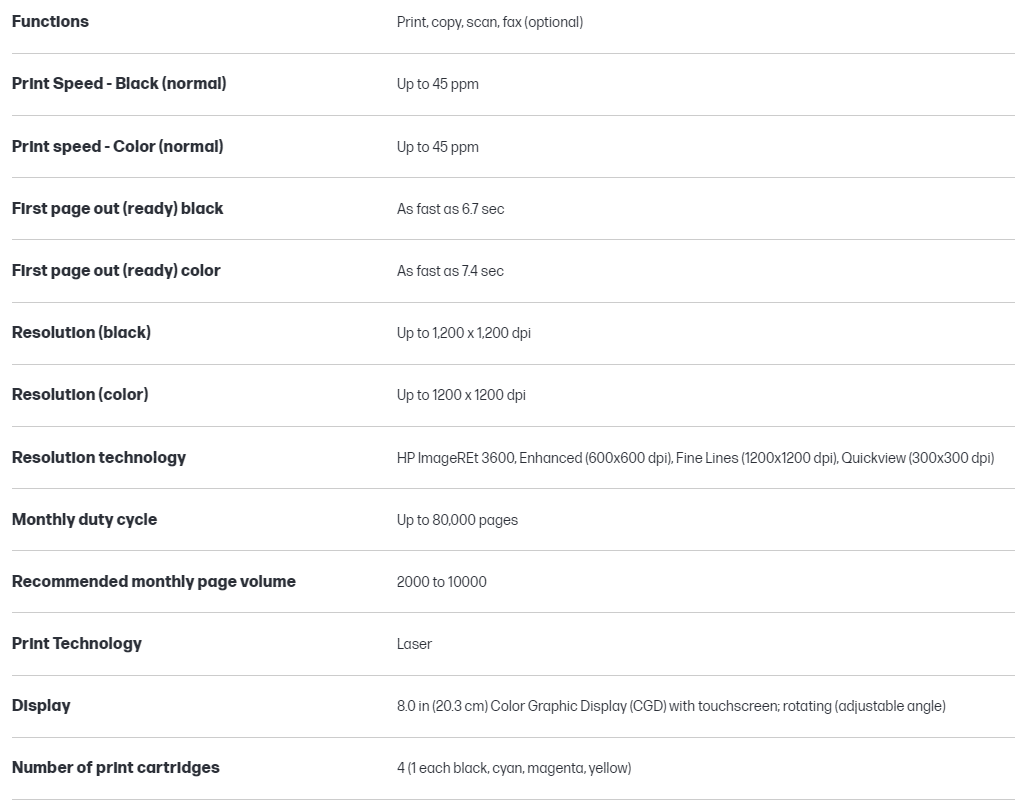Select the HP ImageREt 3600 description text

pyautogui.click(x=695, y=458)
